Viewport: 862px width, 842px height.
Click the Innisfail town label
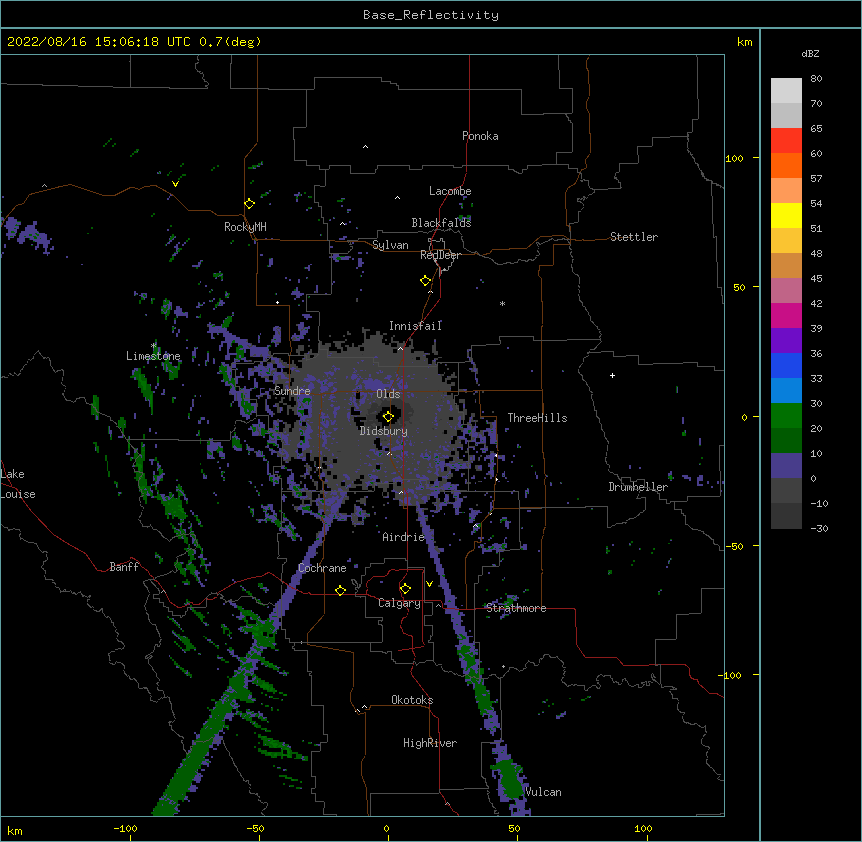tap(415, 326)
